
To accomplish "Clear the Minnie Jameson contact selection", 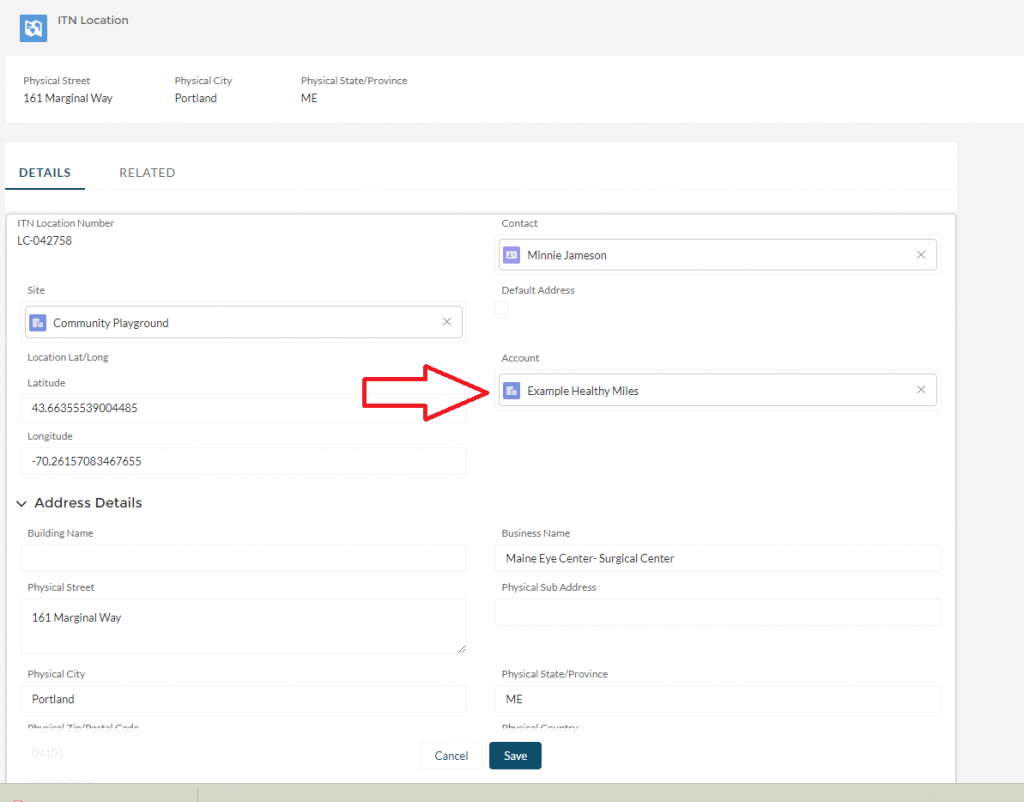I will 921,255.
